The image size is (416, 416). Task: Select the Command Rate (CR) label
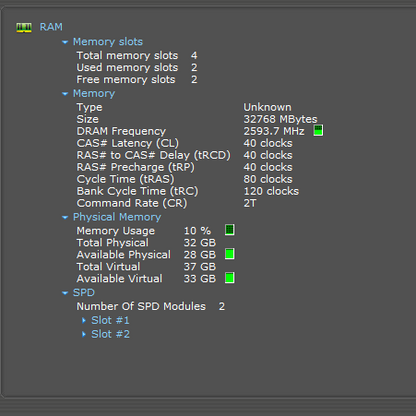(132, 203)
